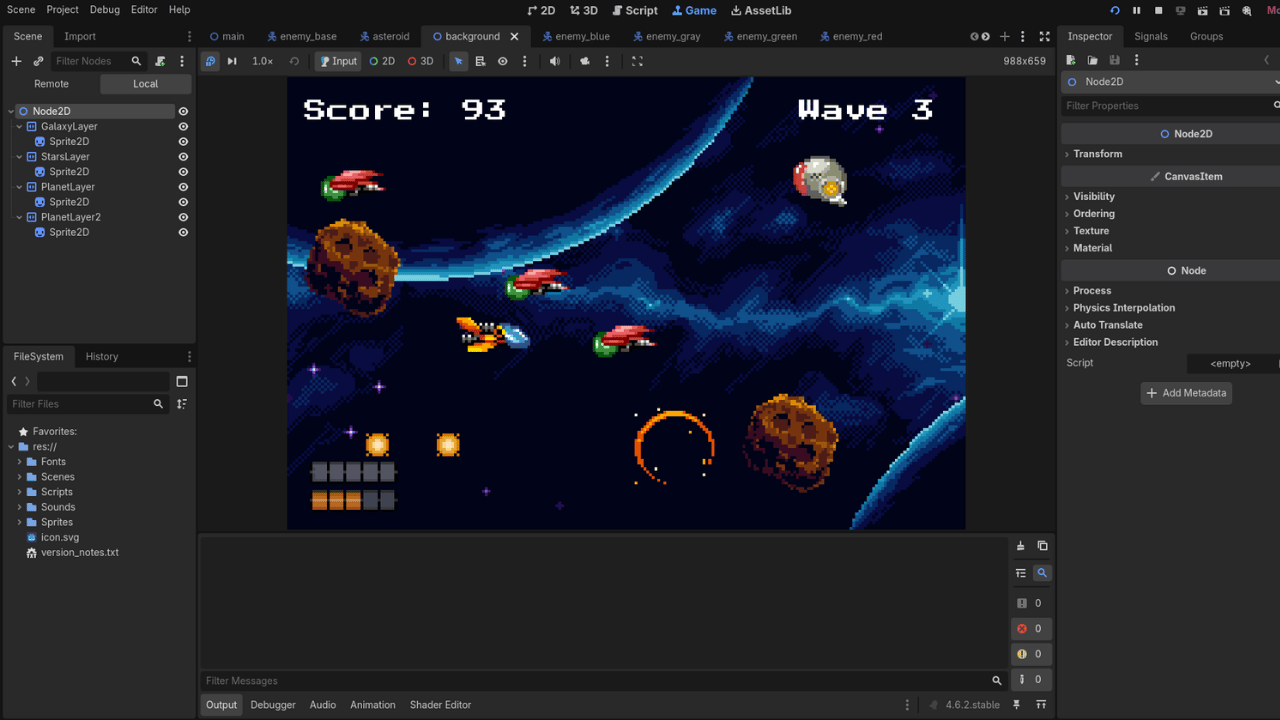Screen dimensions: 1280x720
Task: Toggle game fullscreen with expand icon
Action: coord(637,61)
